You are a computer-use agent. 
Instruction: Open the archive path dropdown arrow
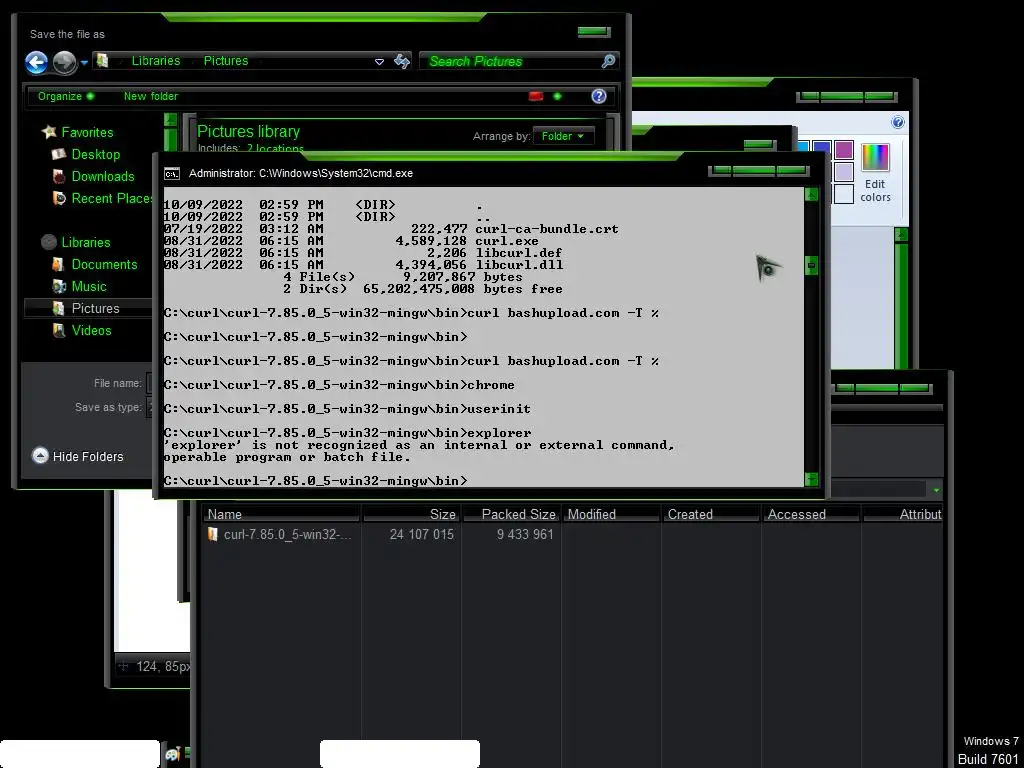pos(936,490)
